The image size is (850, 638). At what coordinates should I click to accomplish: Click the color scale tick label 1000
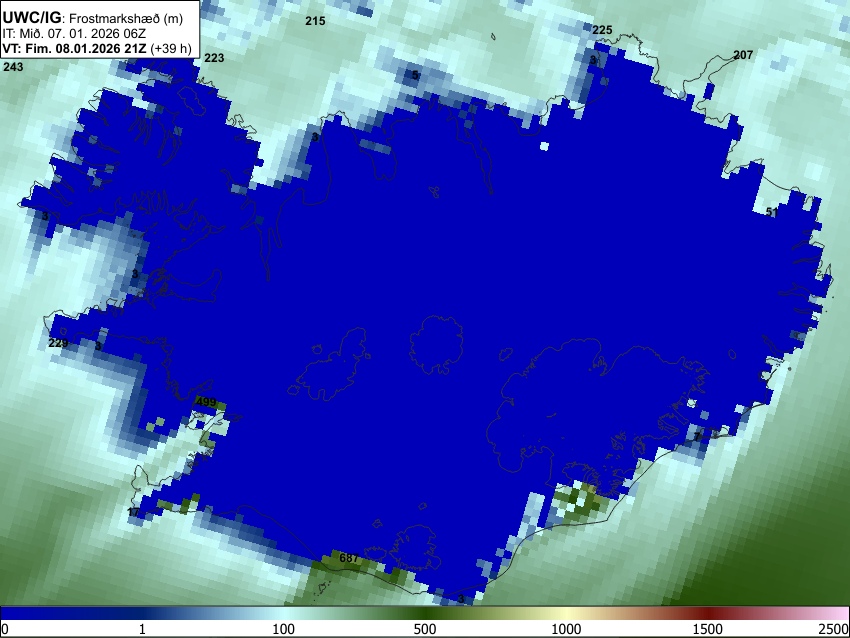[566, 629]
